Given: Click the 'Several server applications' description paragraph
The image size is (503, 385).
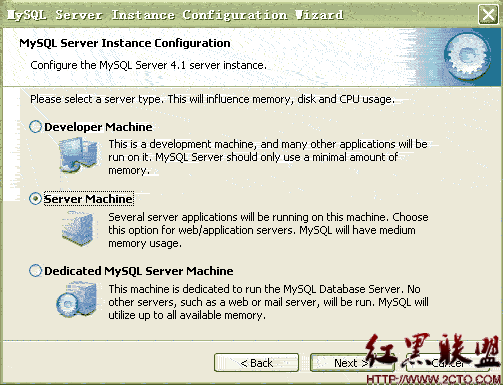Looking at the screenshot, I should [268, 230].
